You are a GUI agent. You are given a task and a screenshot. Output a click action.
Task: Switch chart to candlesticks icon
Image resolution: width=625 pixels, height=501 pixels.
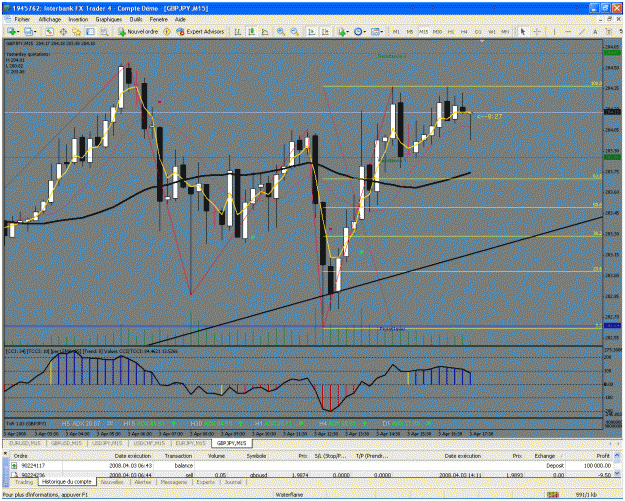coord(251,31)
